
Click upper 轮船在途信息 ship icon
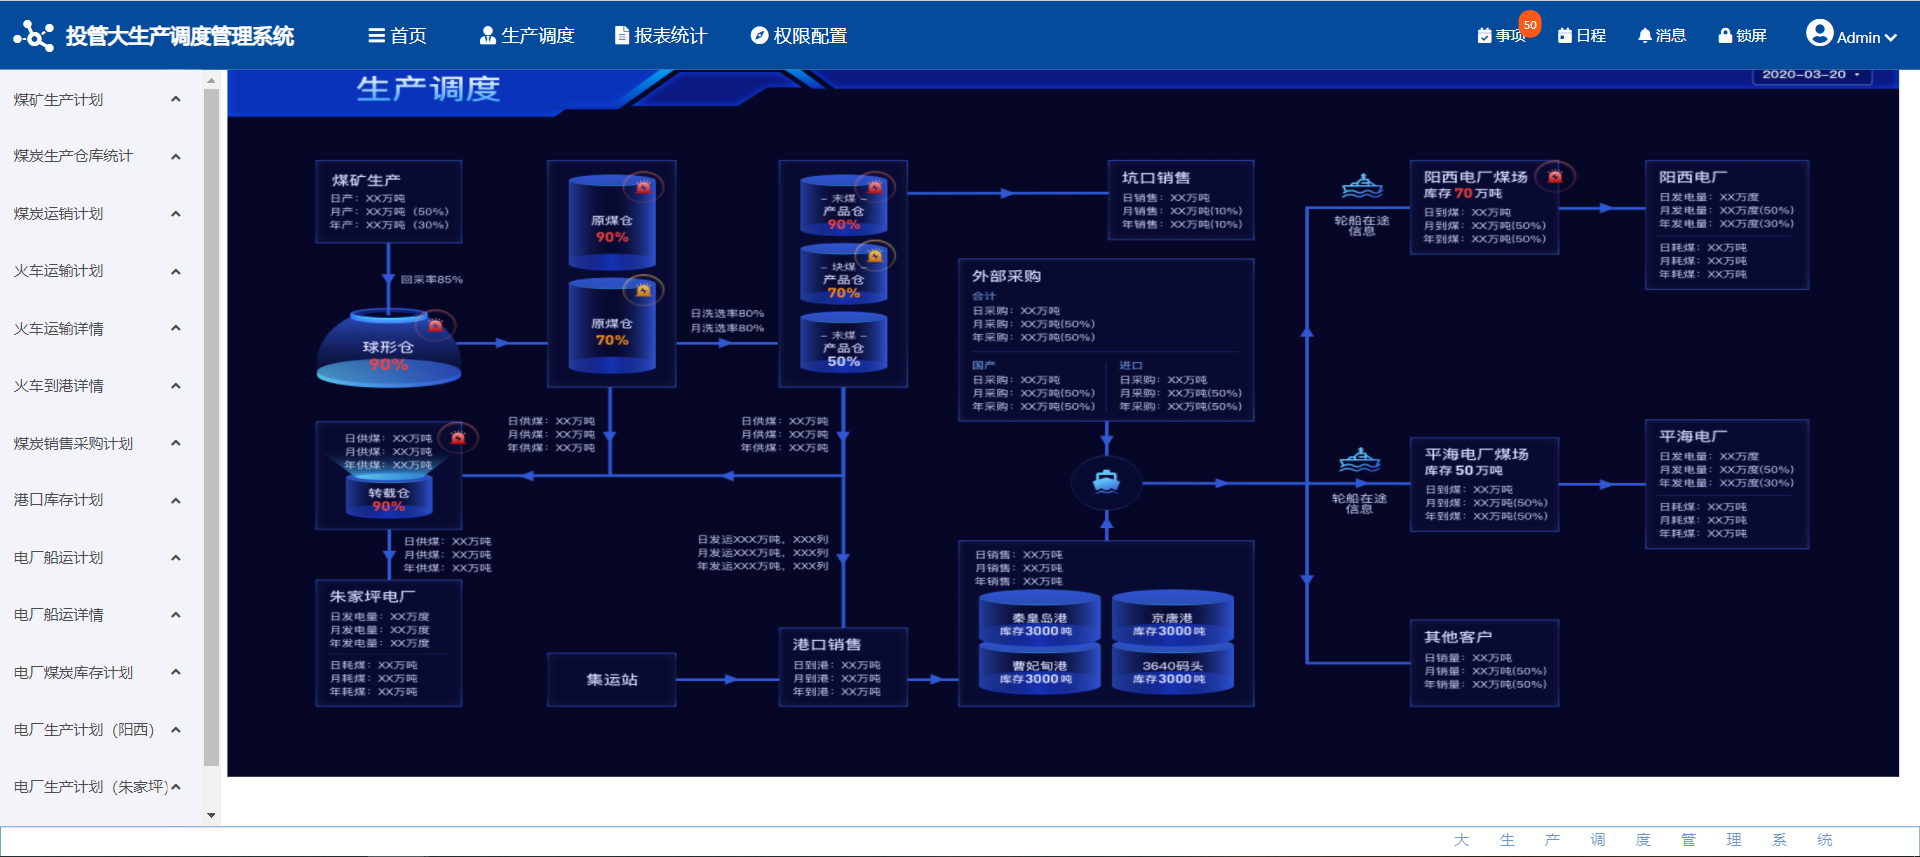pyautogui.click(x=1362, y=186)
